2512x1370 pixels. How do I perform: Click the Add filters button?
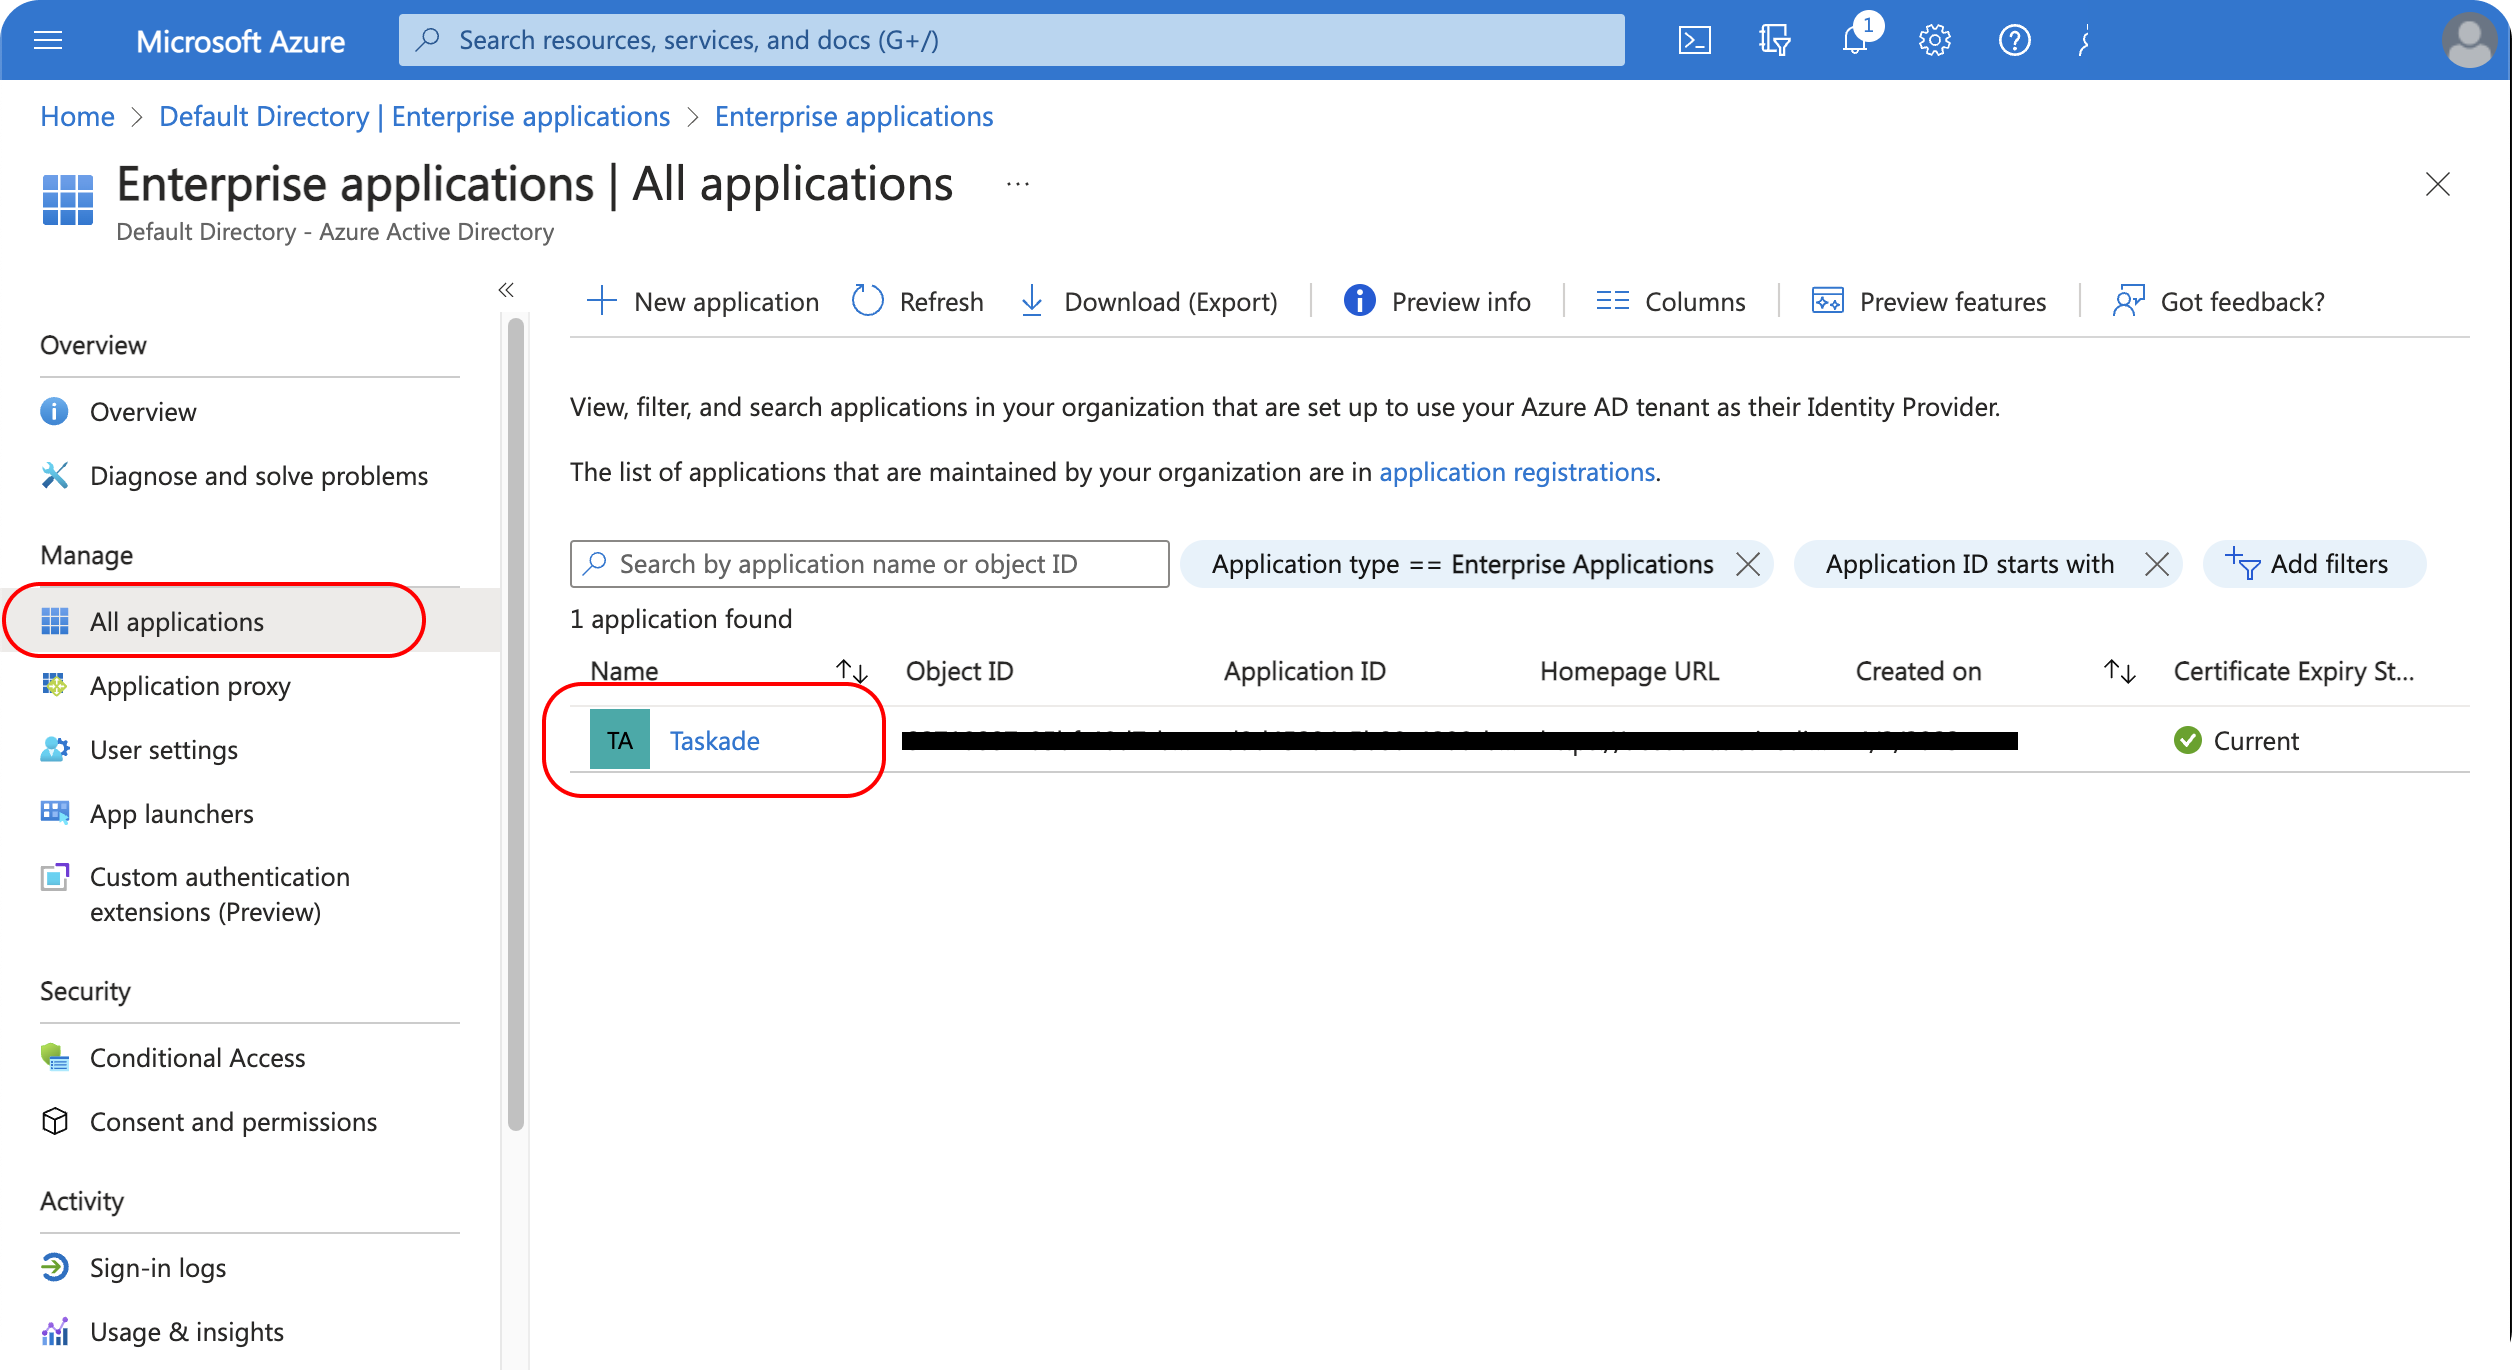click(2313, 564)
